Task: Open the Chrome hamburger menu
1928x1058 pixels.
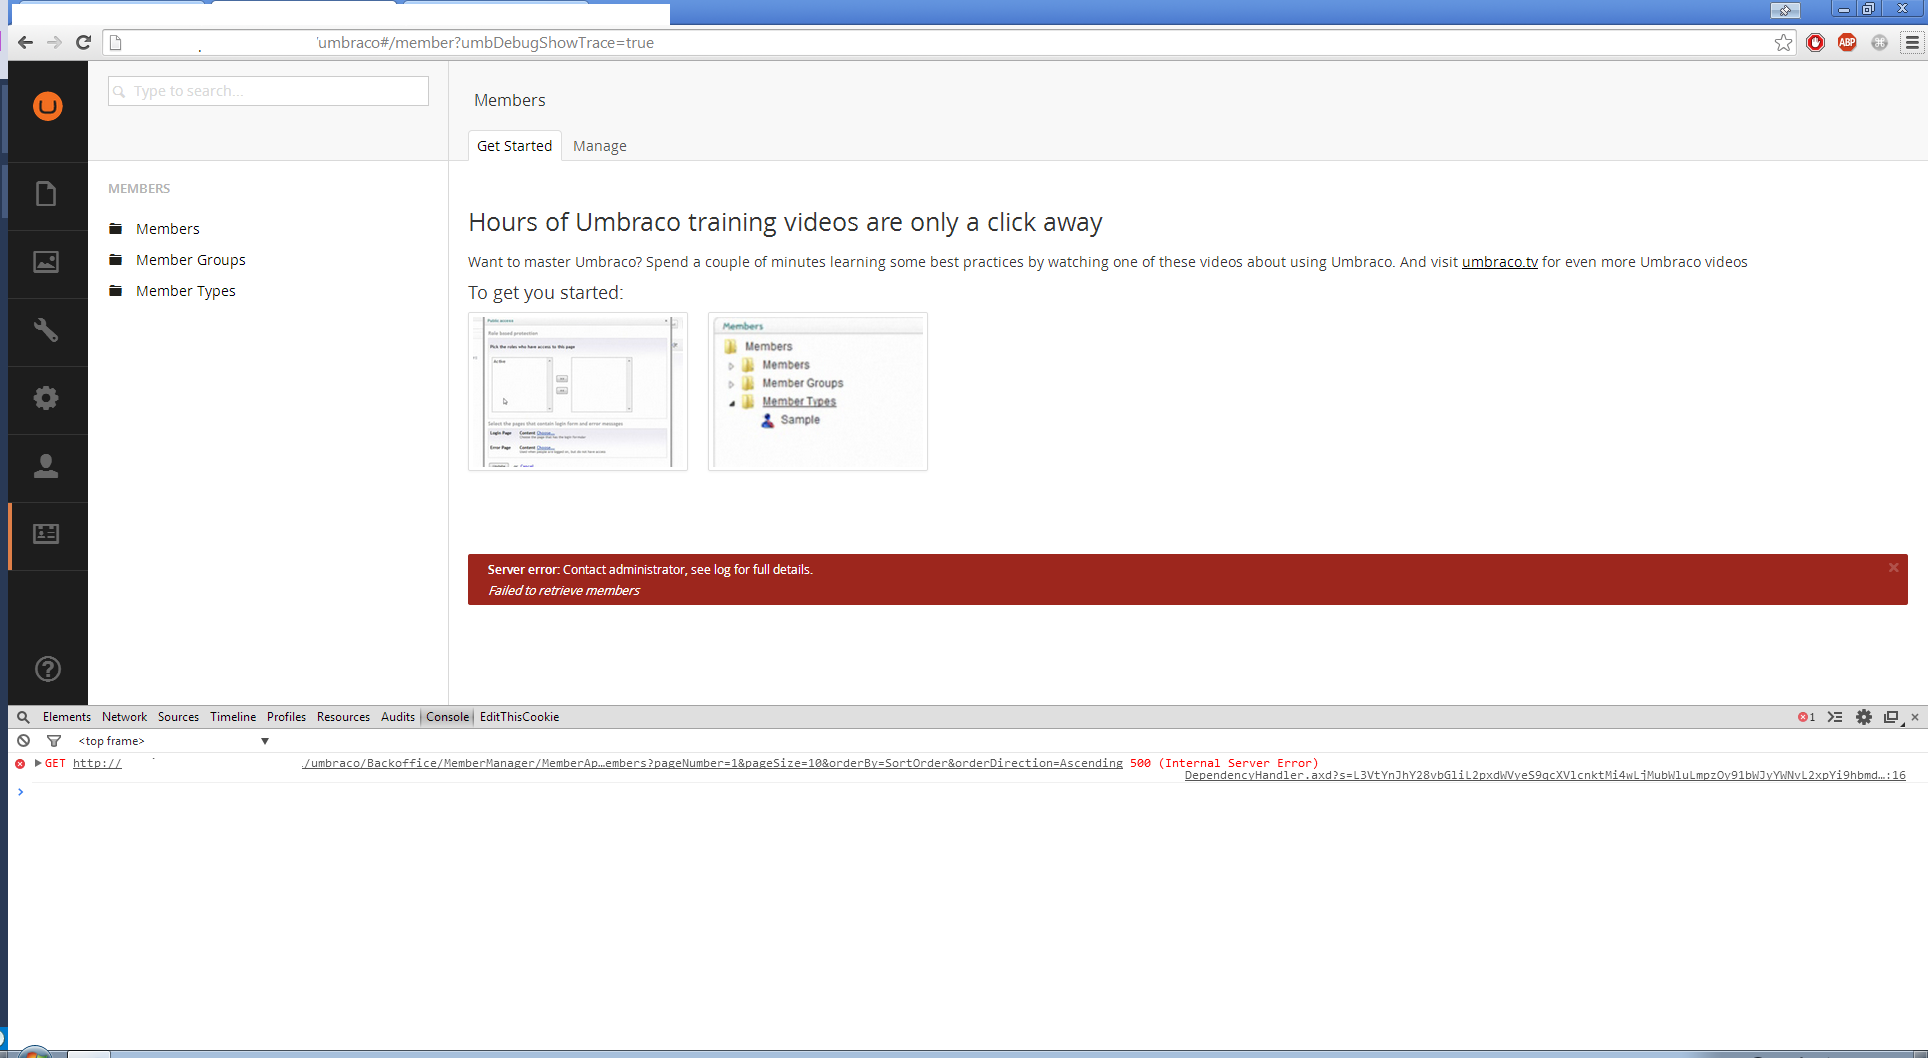Action: point(1912,42)
